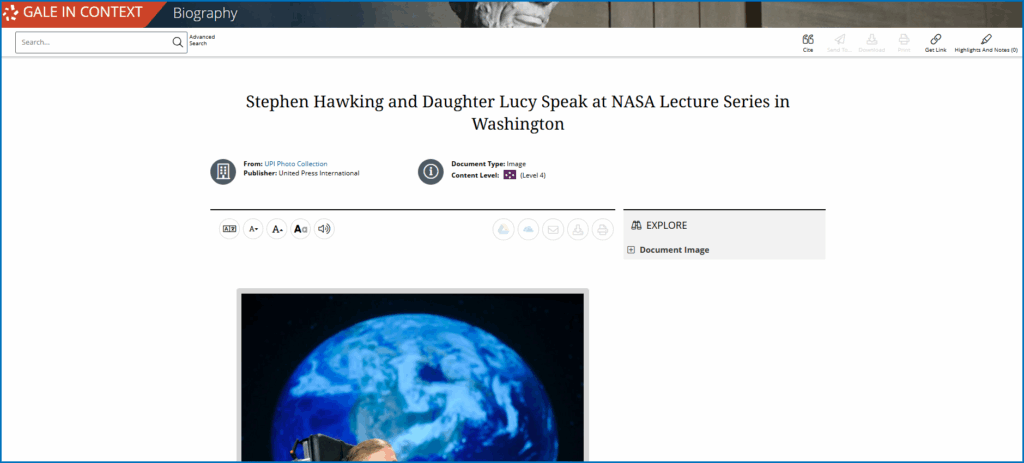The width and height of the screenshot is (1024, 463).
Task: Open the UPI Photo Collection link
Action: (x=296, y=163)
